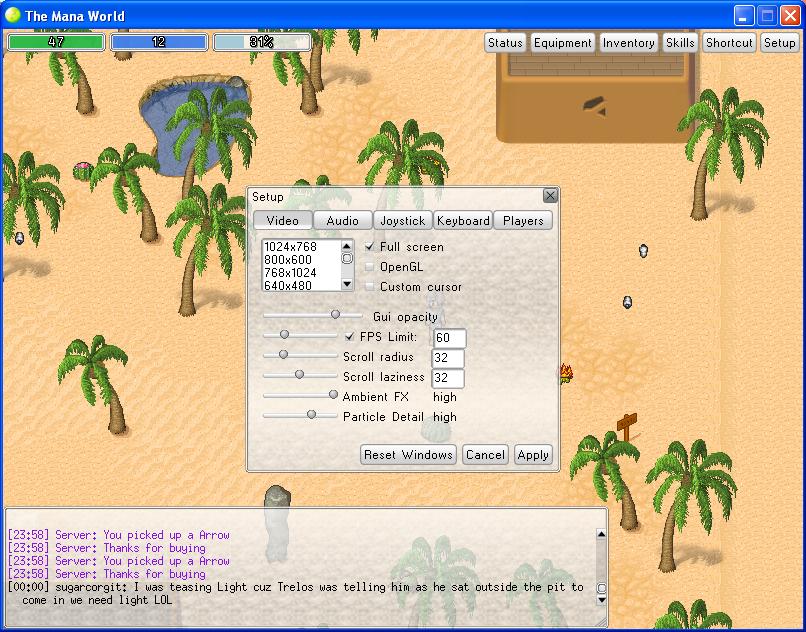
Task: Click the Setup button in top bar
Action: 779,43
